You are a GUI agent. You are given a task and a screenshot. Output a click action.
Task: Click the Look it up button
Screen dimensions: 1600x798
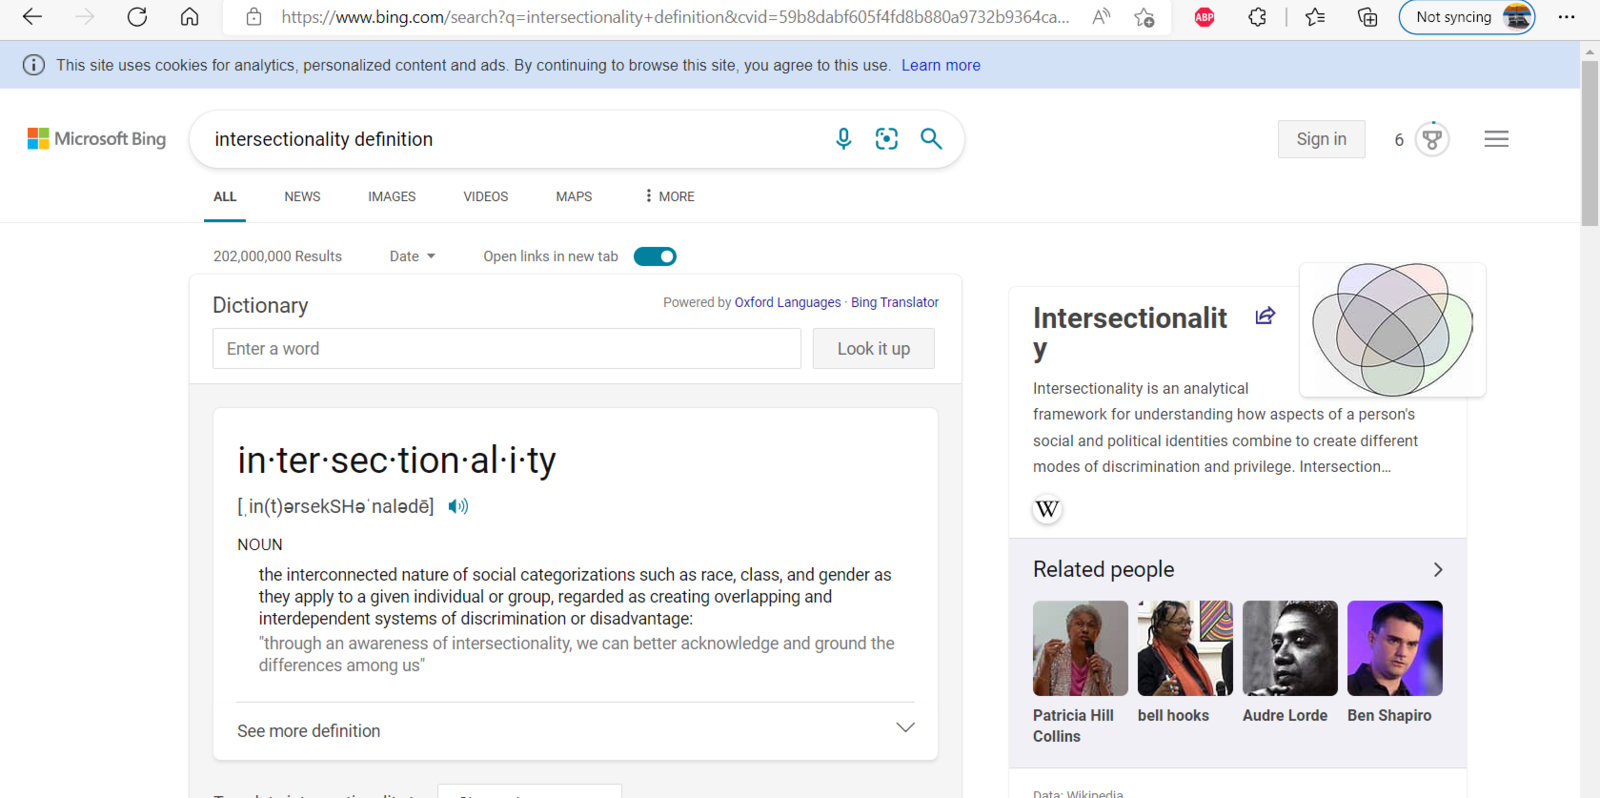point(874,349)
